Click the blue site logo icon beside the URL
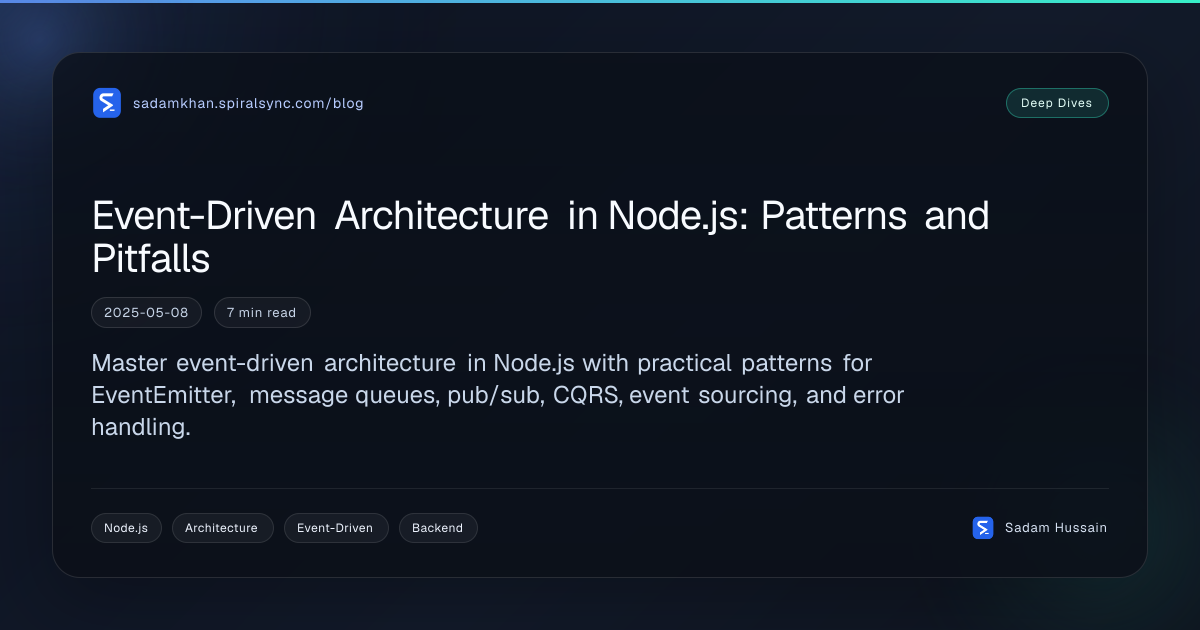 (107, 103)
